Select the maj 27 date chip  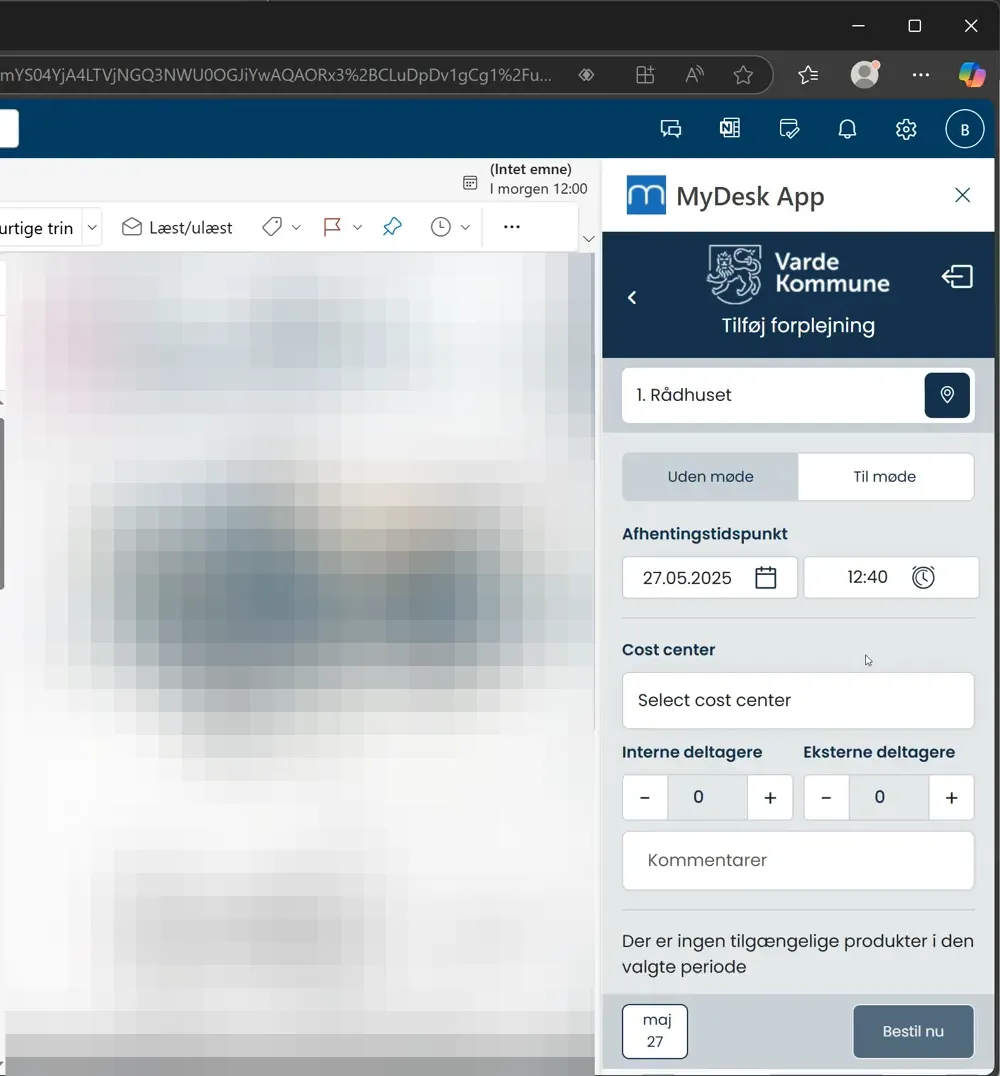[655, 1031]
